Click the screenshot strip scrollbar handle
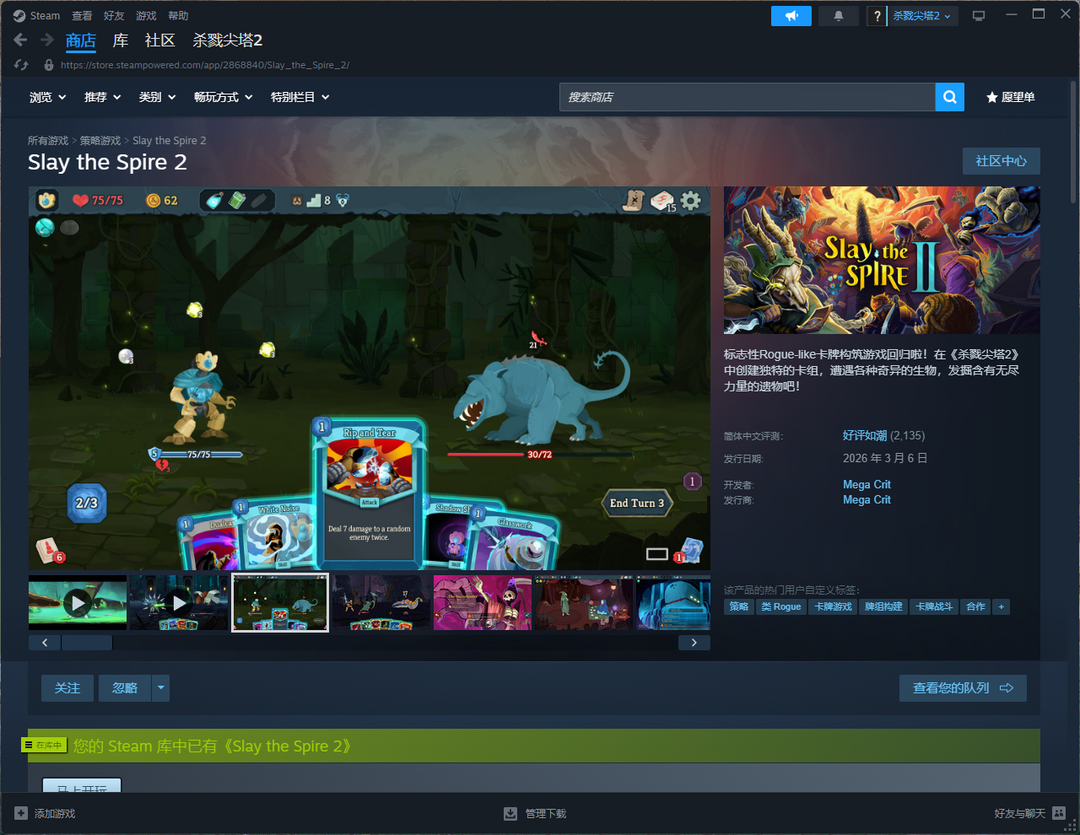 (87, 643)
